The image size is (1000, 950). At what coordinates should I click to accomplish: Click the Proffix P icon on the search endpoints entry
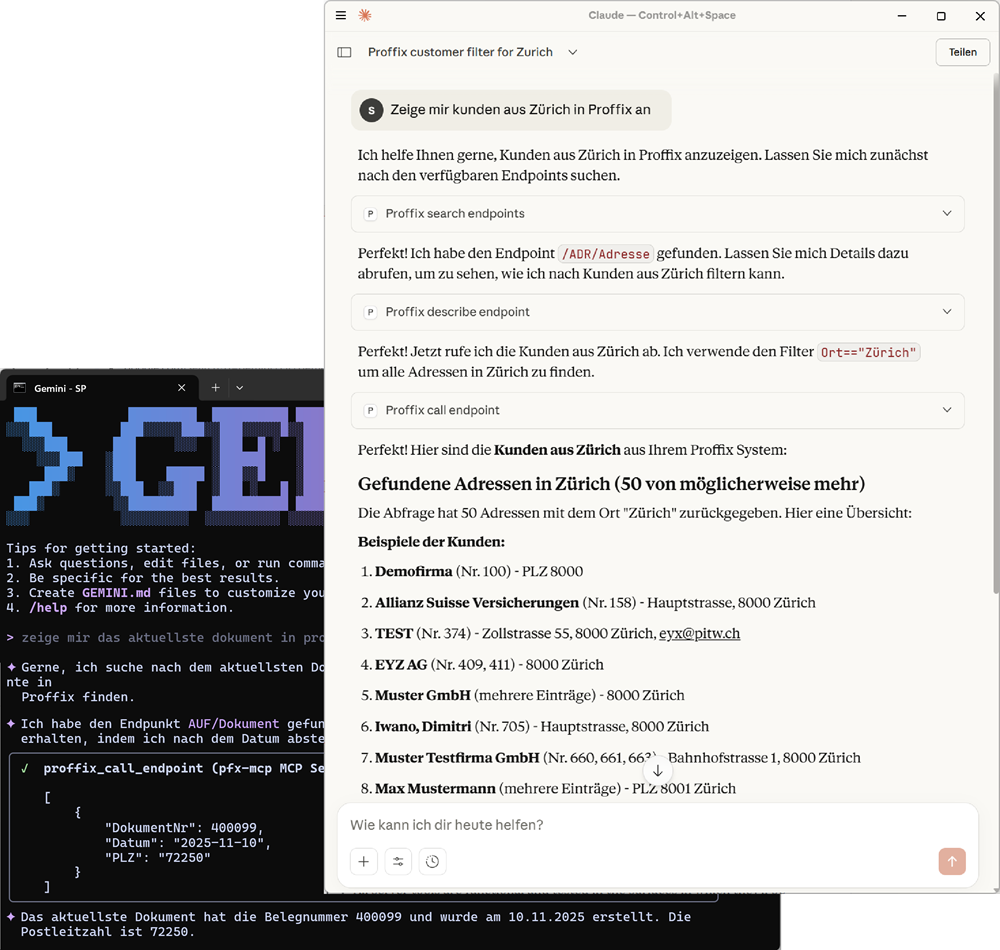pos(371,213)
